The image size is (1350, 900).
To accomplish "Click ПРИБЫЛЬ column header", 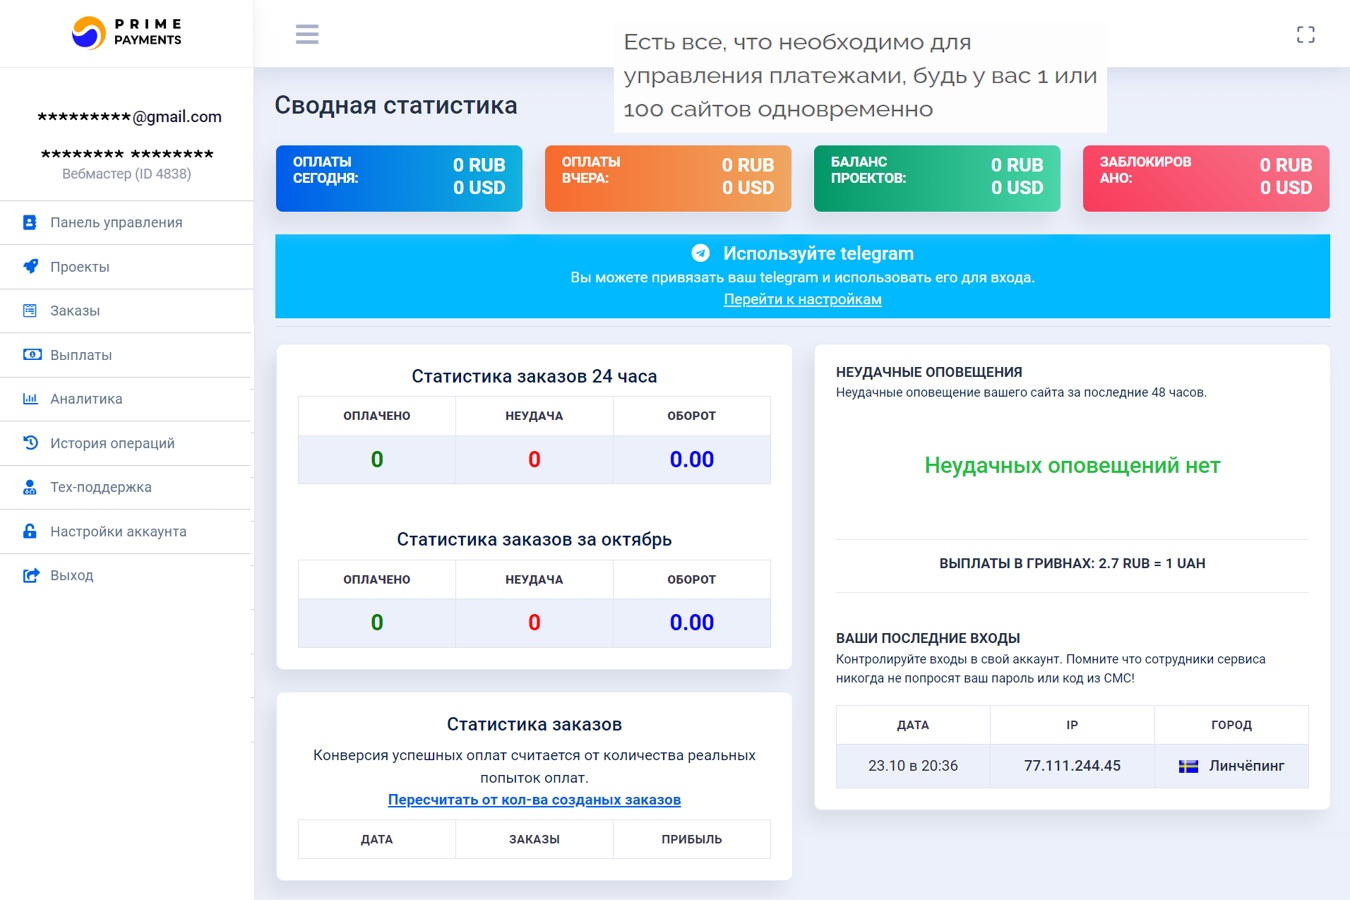I will point(692,839).
